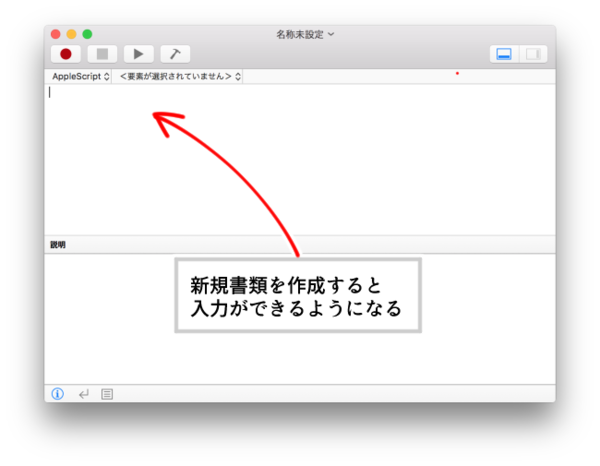
Task: Open the 名称未設定 title dropdown chevron
Action: (331, 34)
